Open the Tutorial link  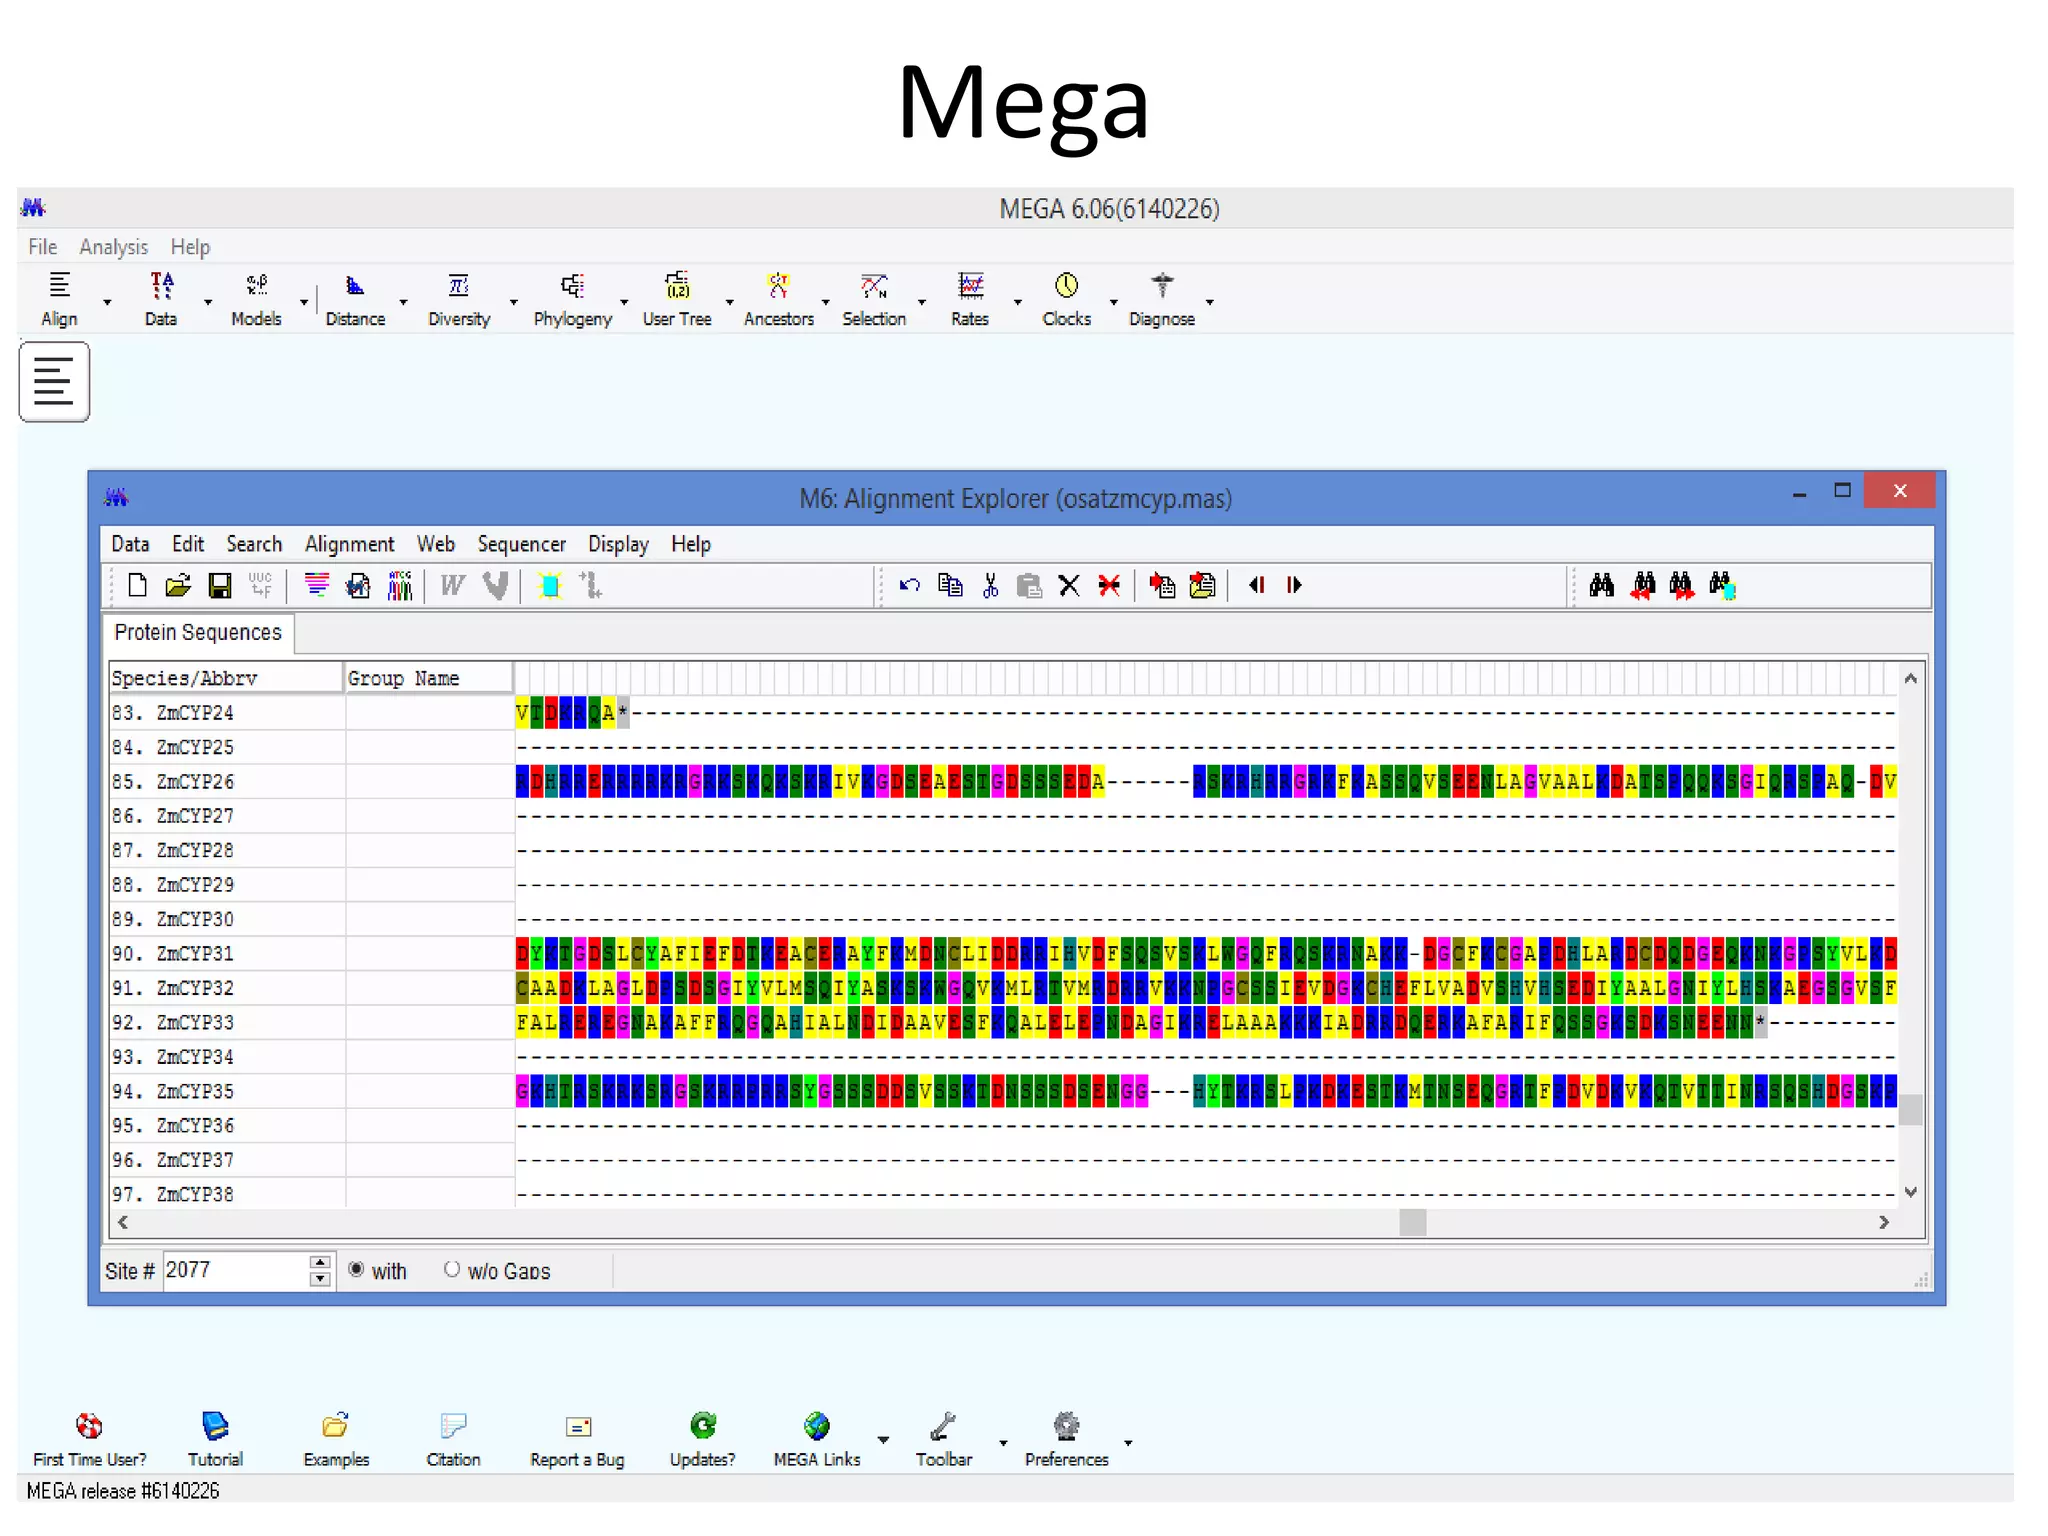(215, 1440)
